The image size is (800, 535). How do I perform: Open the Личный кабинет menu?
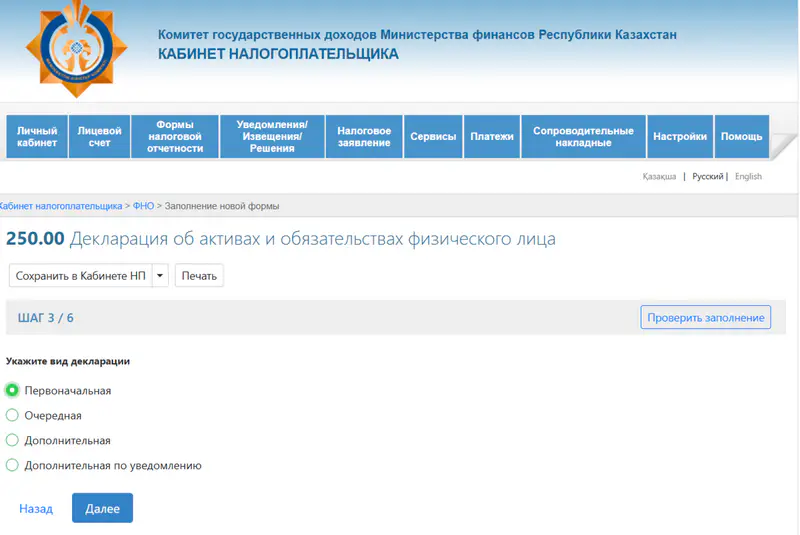coord(37,137)
